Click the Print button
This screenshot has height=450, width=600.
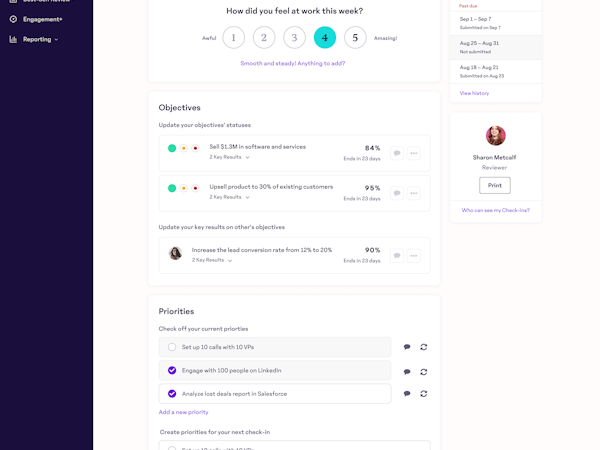pyautogui.click(x=495, y=185)
